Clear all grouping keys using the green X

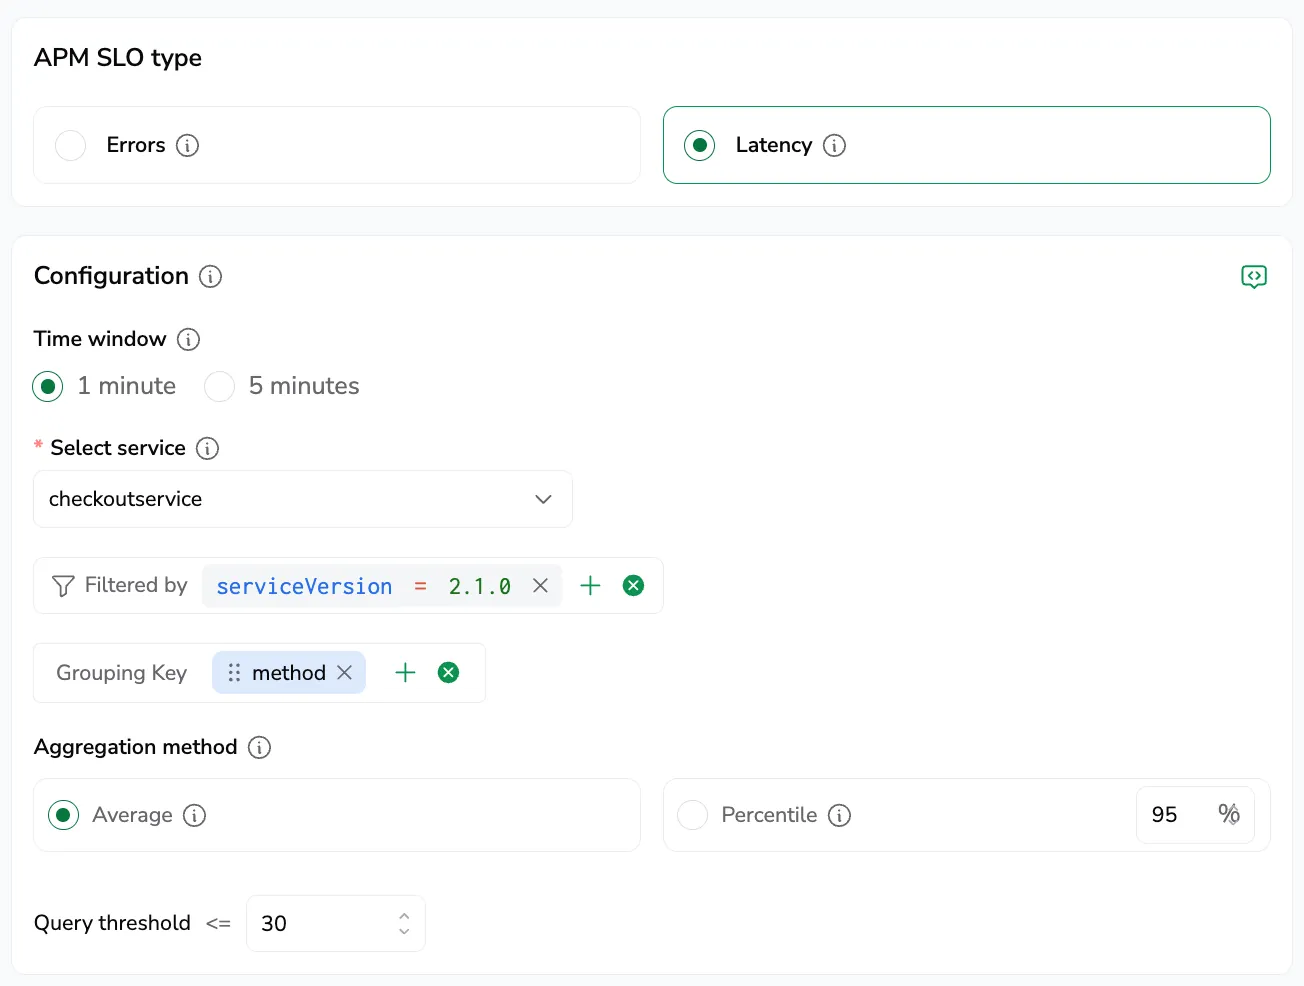coord(448,673)
